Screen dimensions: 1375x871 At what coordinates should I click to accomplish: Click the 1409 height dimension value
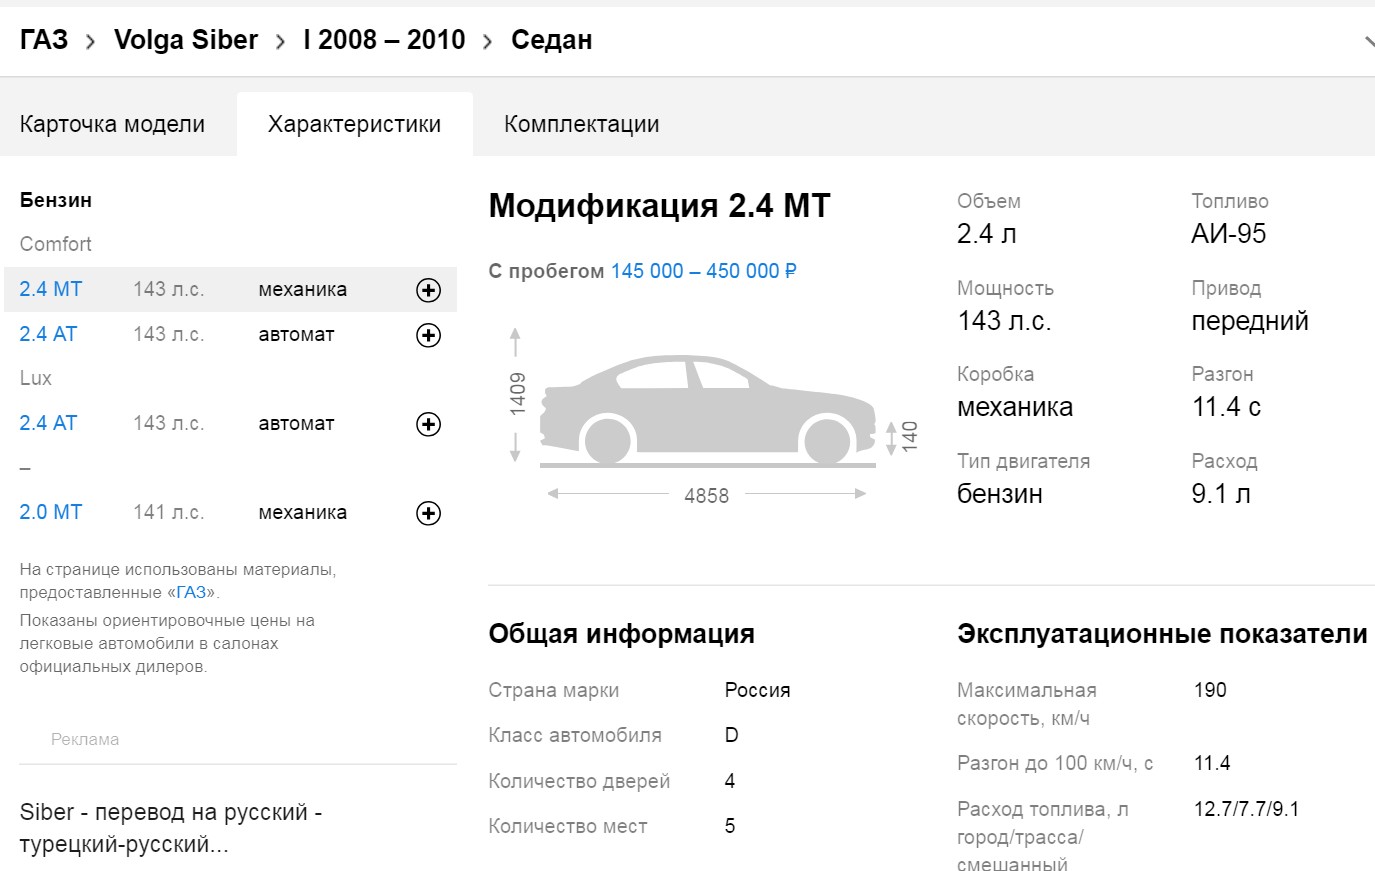point(517,394)
